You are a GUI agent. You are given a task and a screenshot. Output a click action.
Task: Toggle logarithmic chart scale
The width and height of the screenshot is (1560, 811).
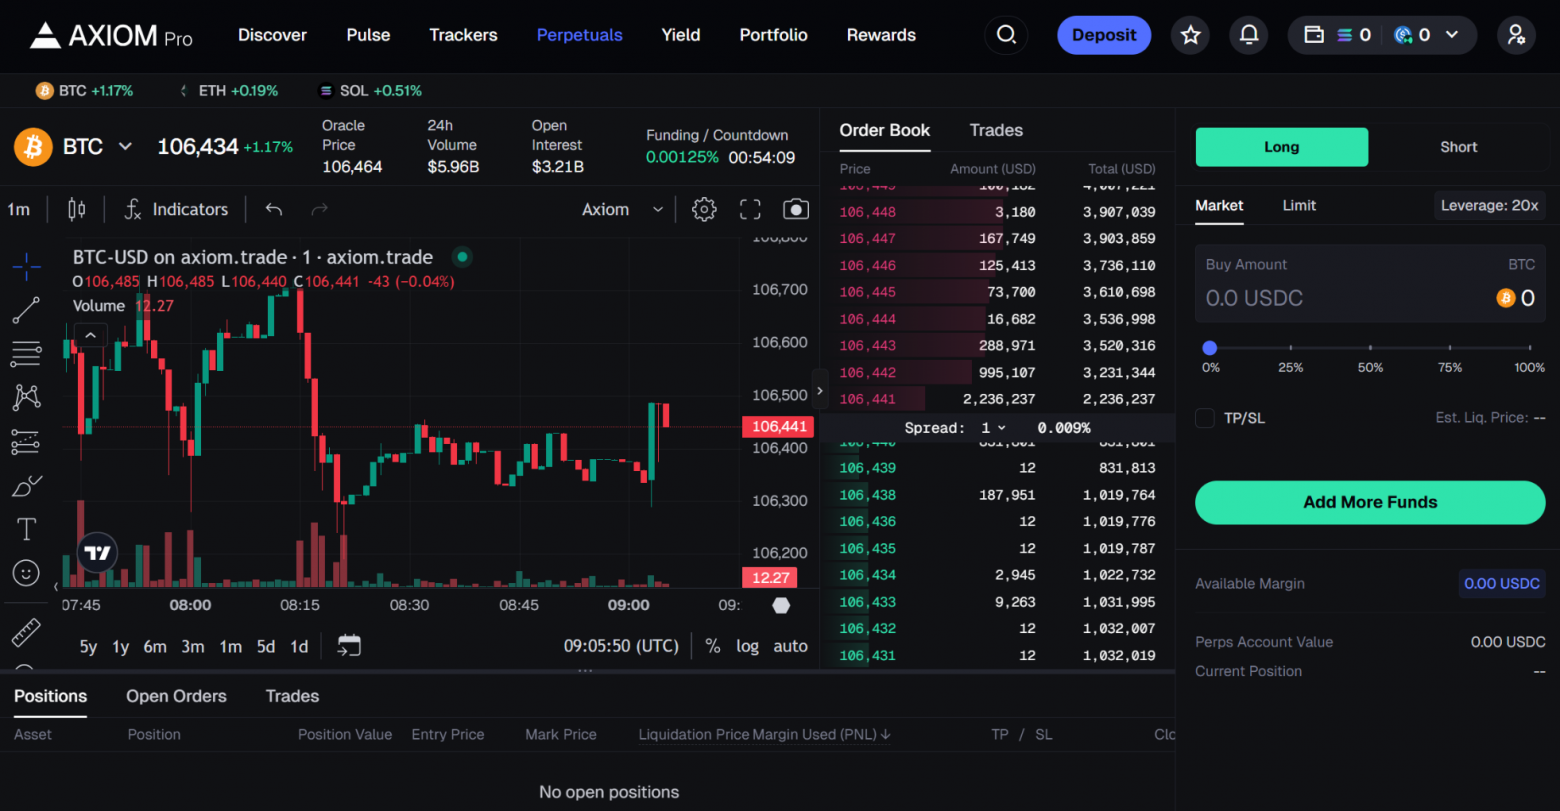(747, 646)
